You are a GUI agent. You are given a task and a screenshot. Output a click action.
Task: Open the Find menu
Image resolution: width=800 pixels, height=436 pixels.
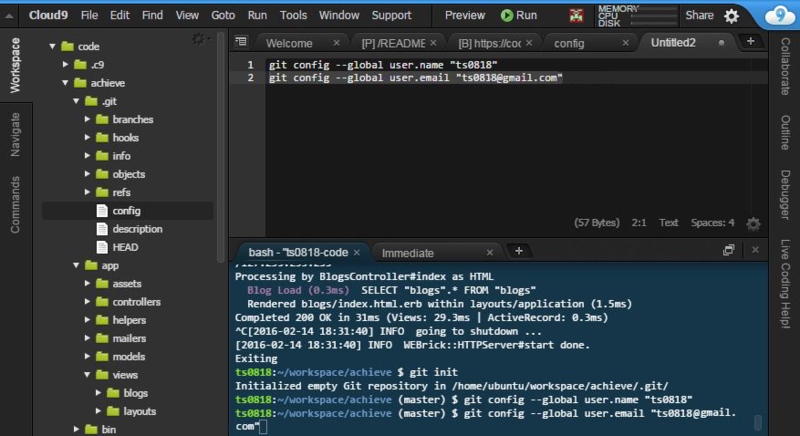click(x=153, y=15)
